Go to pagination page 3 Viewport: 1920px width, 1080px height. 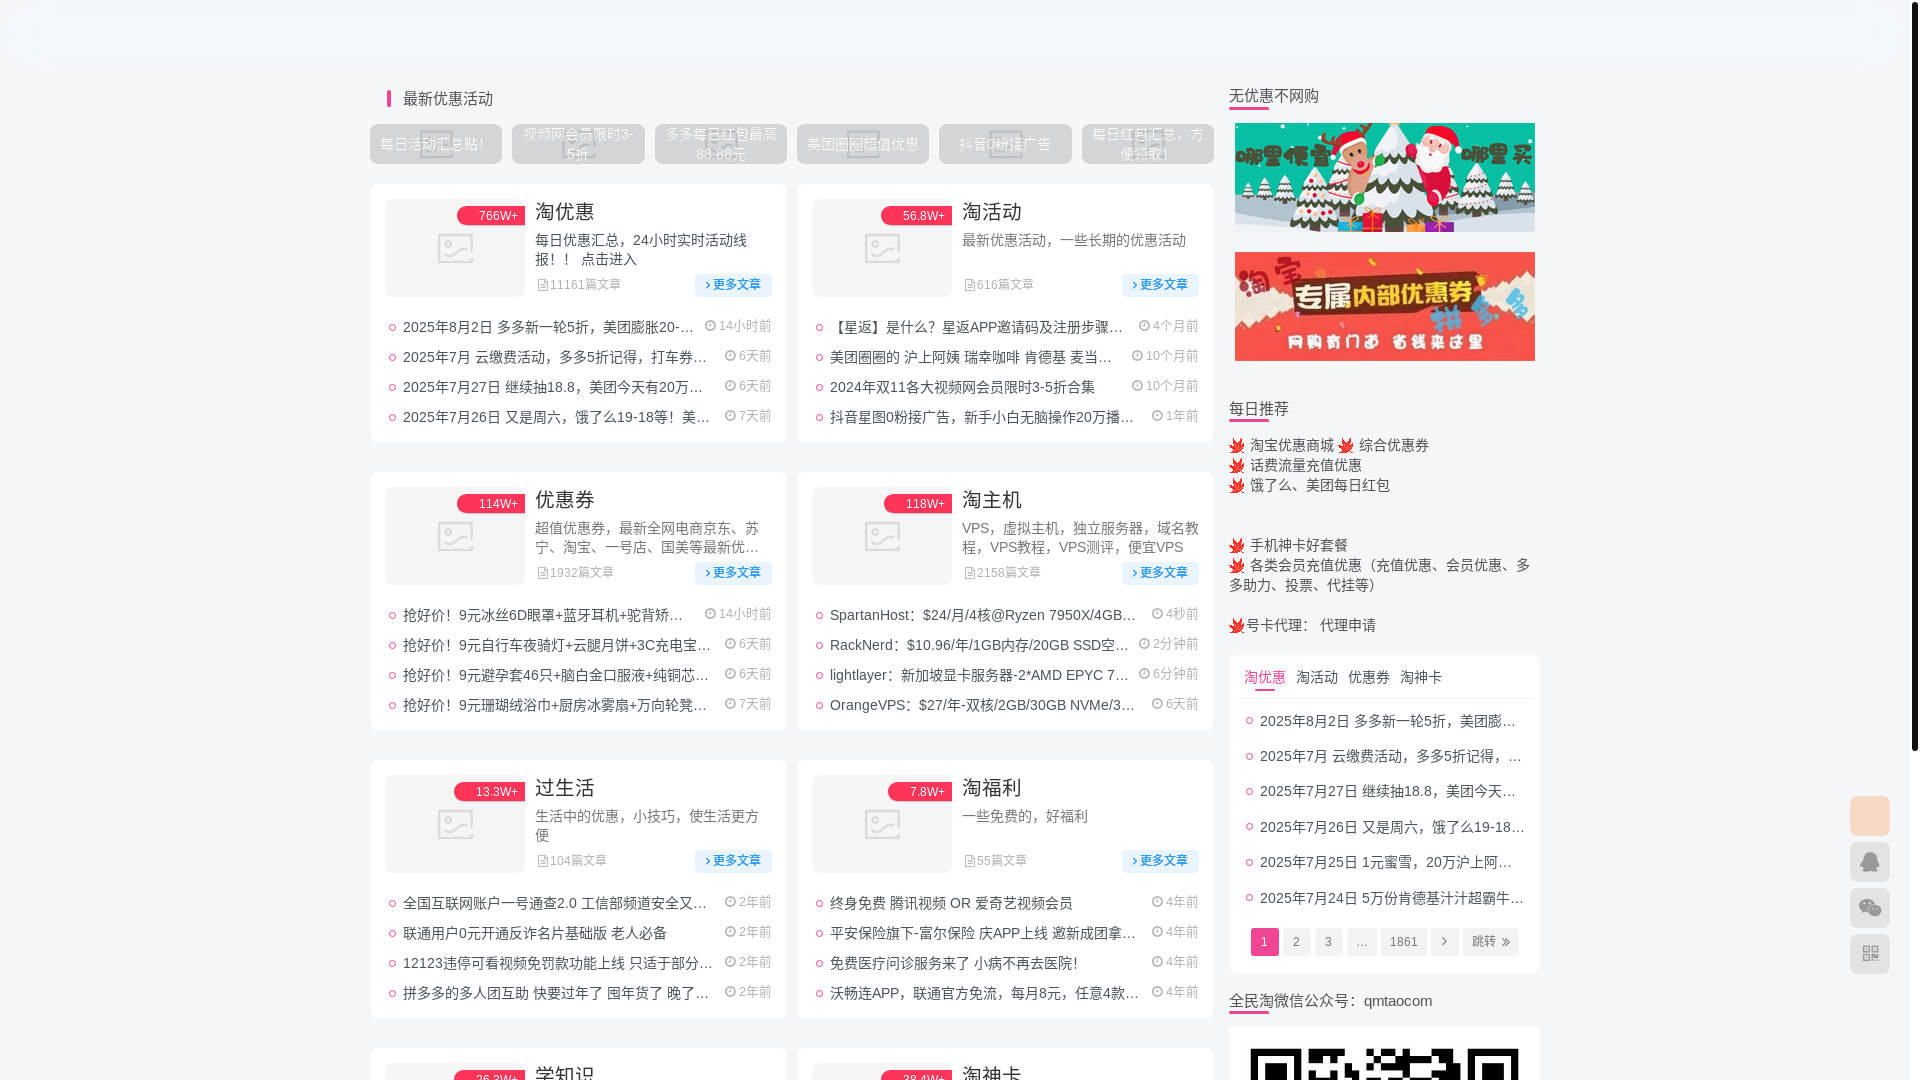[1328, 942]
